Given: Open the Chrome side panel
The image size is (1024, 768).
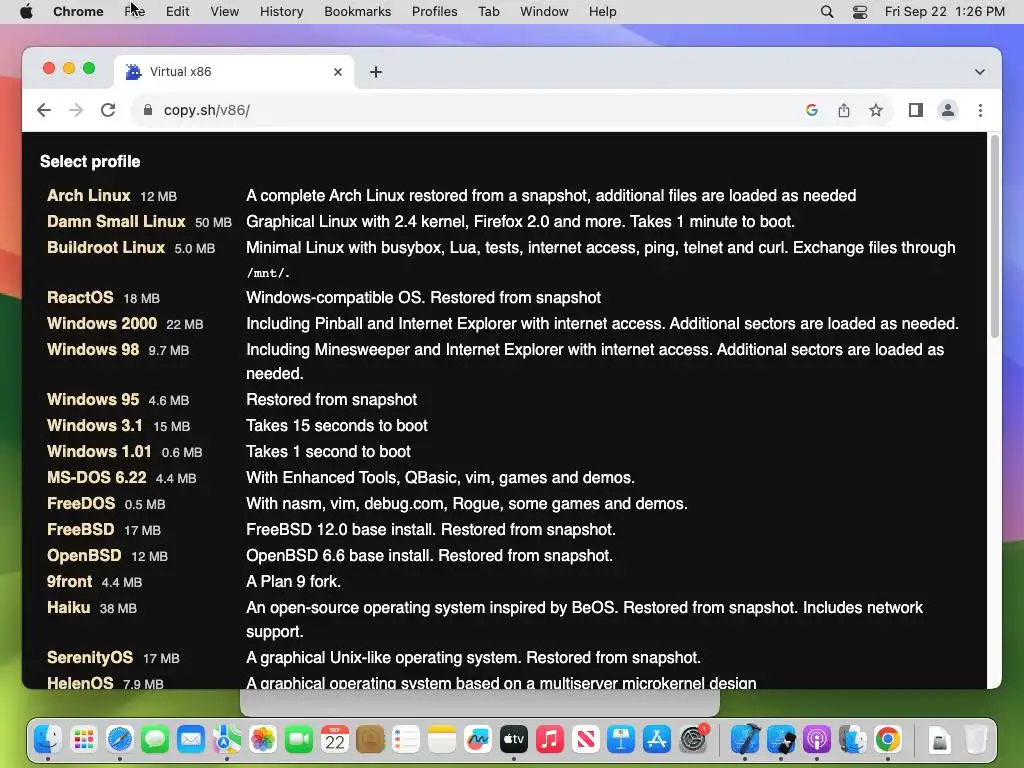Looking at the screenshot, I should tap(916, 110).
